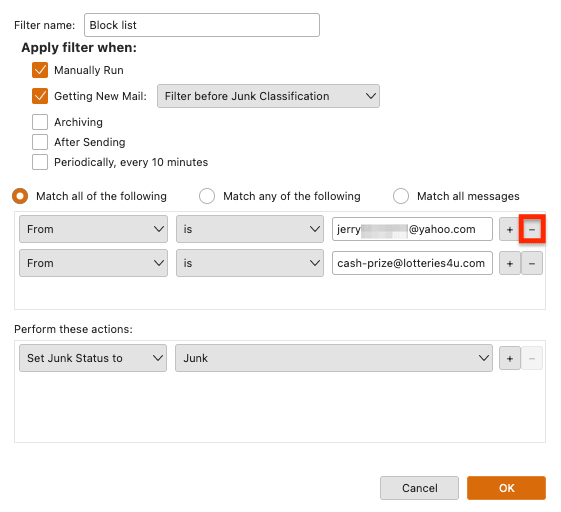Remove the cash-prize@lotteries4u.com condition row
The height and width of the screenshot is (512, 561).
[532, 263]
